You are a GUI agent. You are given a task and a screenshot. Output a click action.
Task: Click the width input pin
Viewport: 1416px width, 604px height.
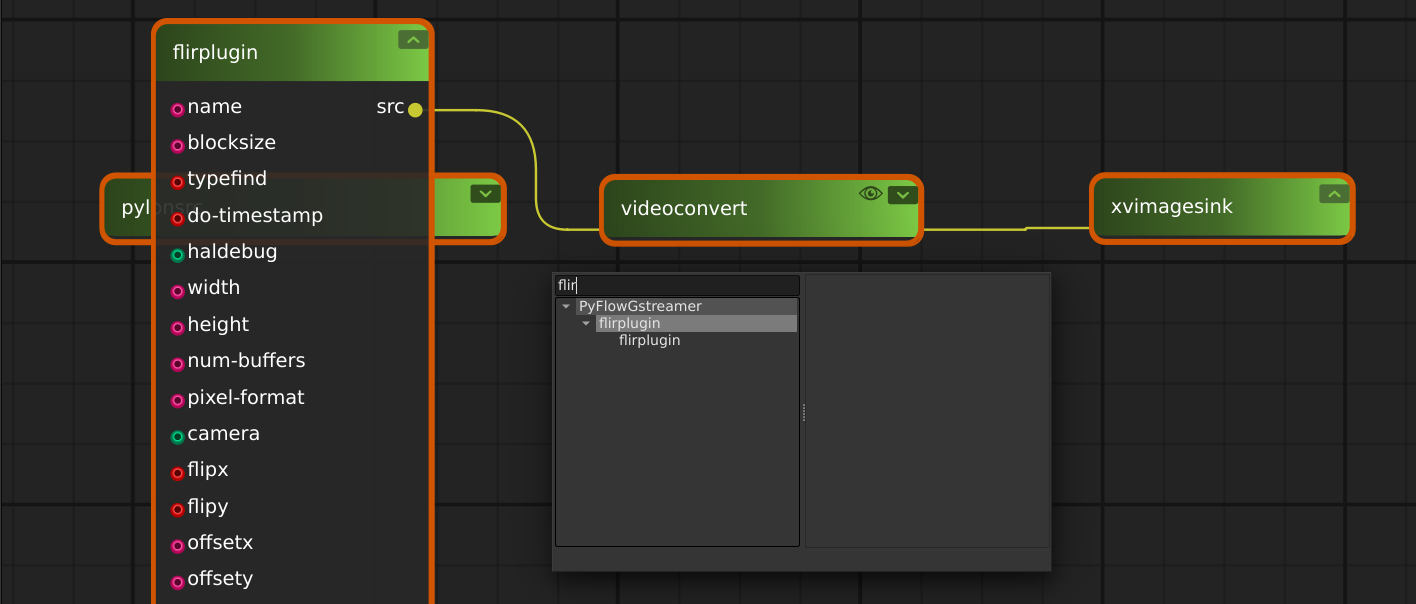pyautogui.click(x=178, y=291)
